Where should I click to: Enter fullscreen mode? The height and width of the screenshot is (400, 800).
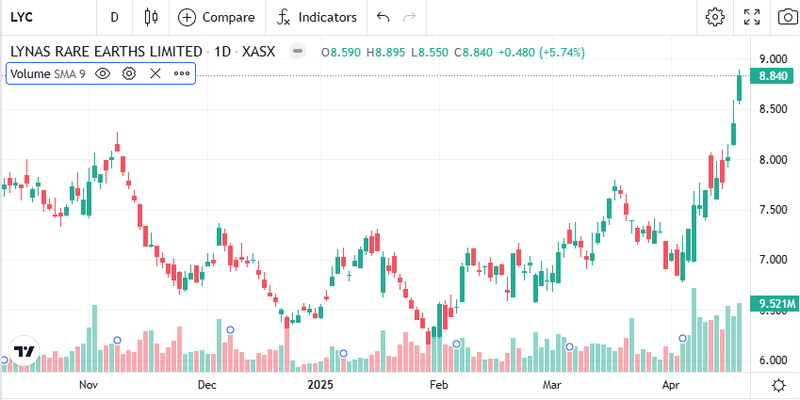tap(752, 17)
